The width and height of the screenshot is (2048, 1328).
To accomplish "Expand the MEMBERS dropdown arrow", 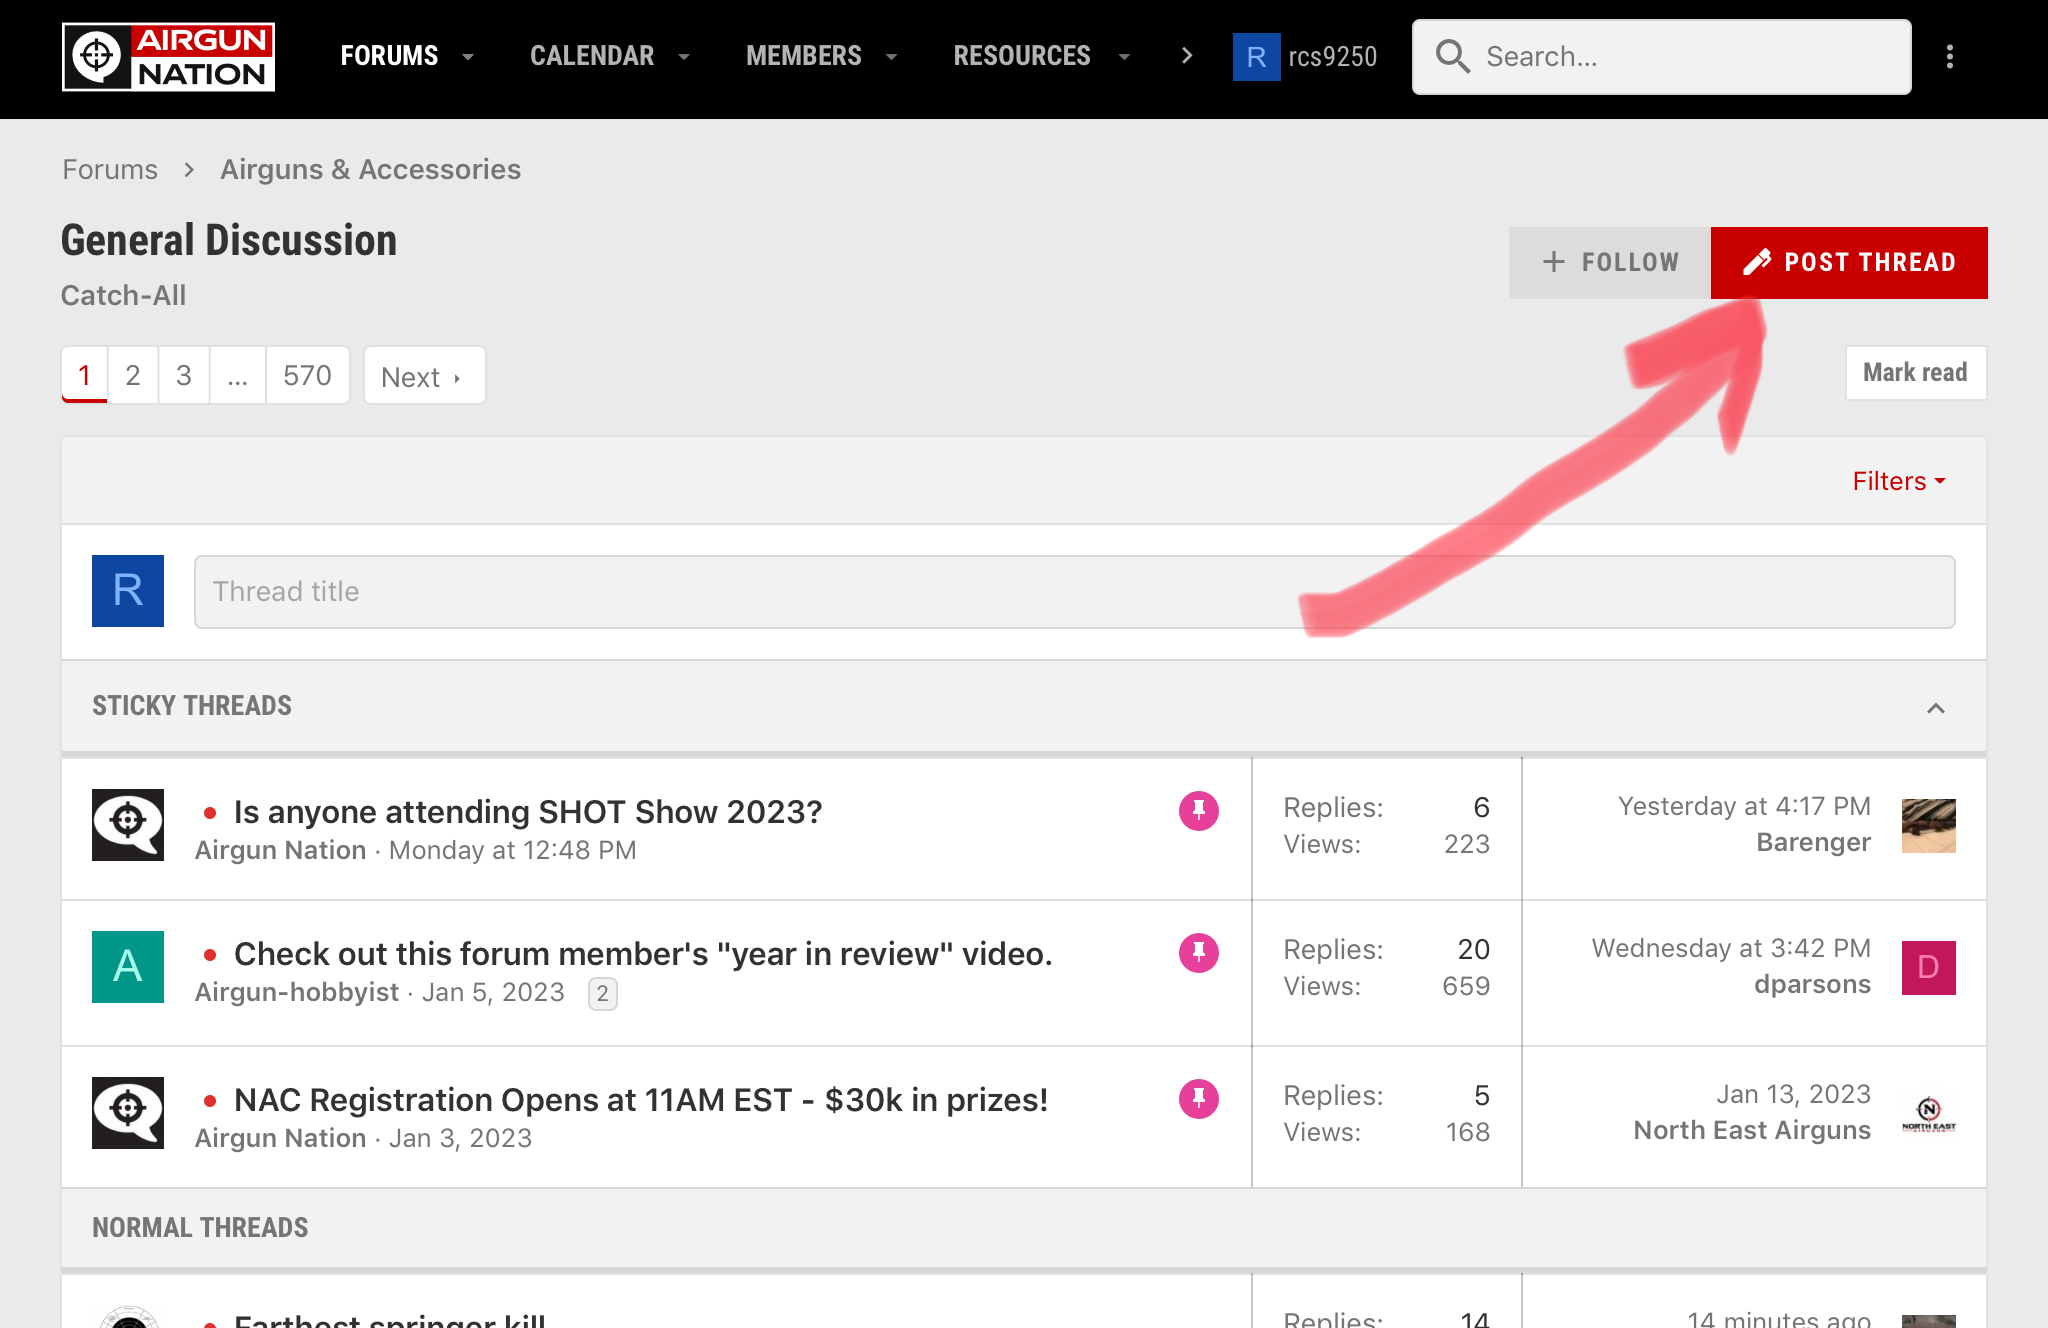I will (x=892, y=57).
